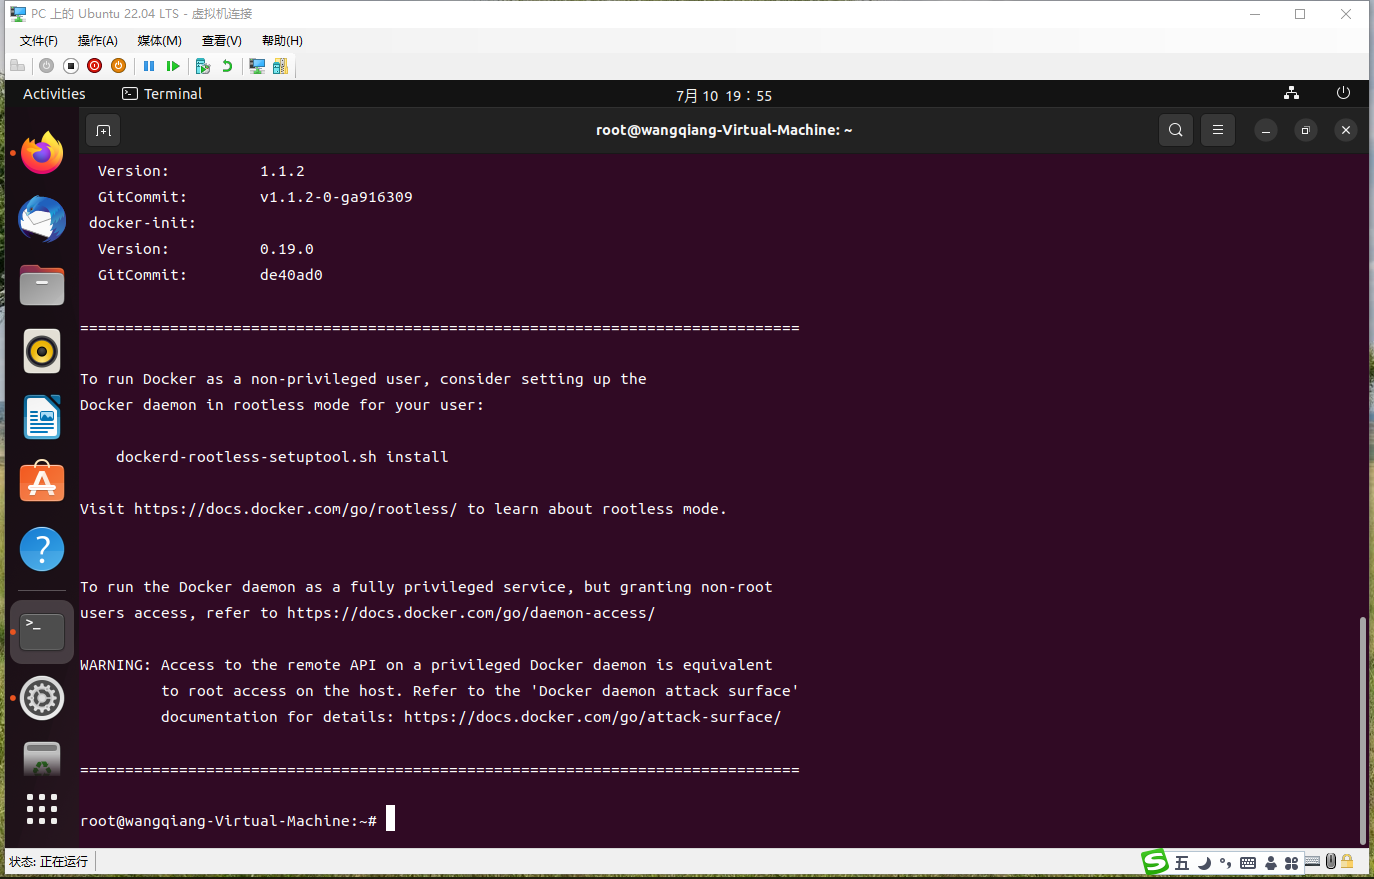Click the 状态: 正在运行 status text
Image resolution: width=1374 pixels, height=879 pixels.
[48, 862]
